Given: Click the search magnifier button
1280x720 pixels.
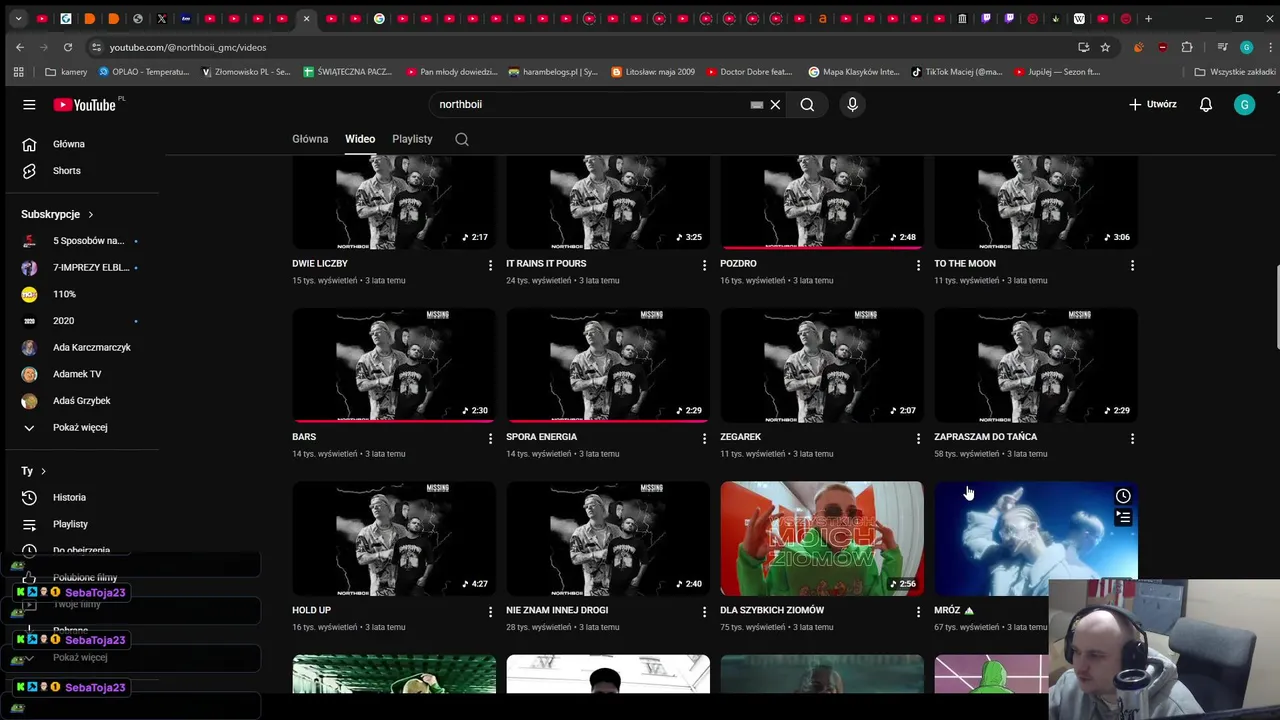Looking at the screenshot, I should (x=807, y=104).
